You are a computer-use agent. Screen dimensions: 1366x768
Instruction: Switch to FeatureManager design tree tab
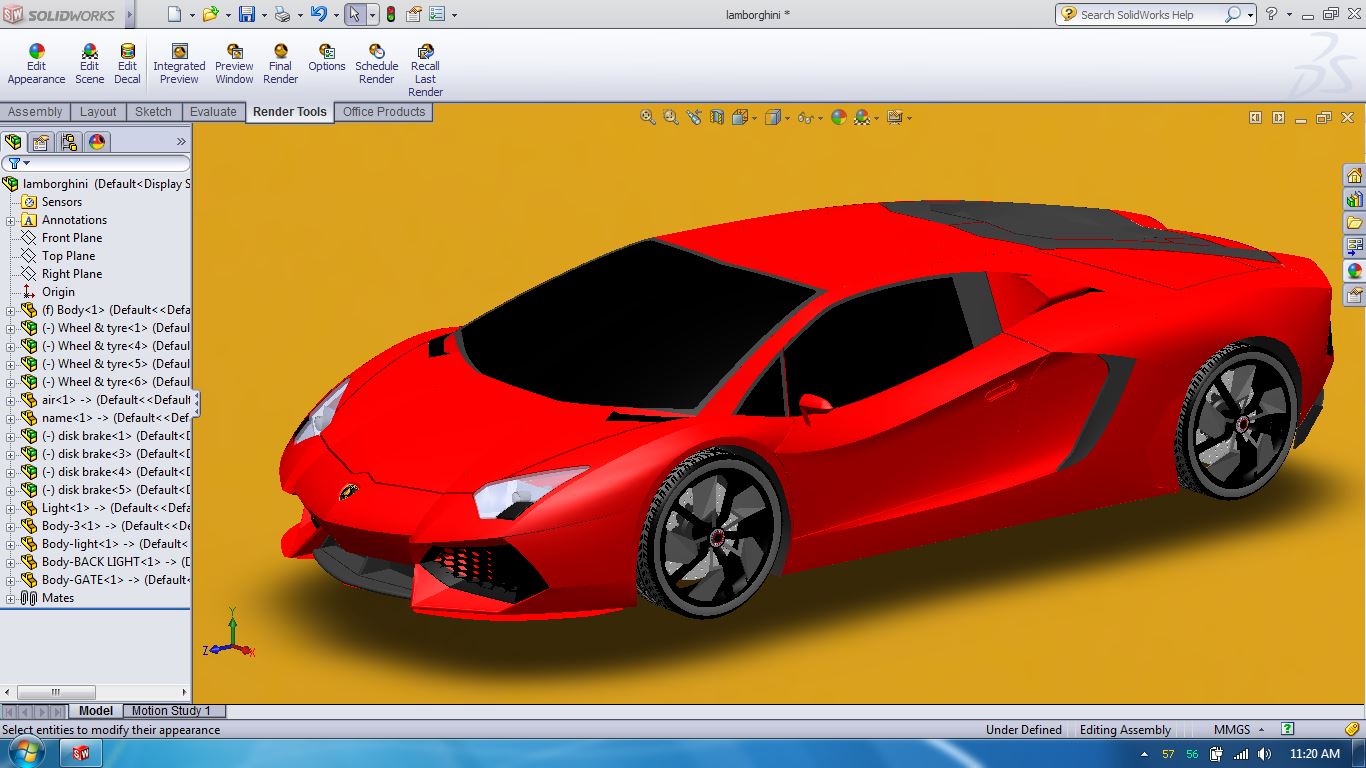point(13,142)
